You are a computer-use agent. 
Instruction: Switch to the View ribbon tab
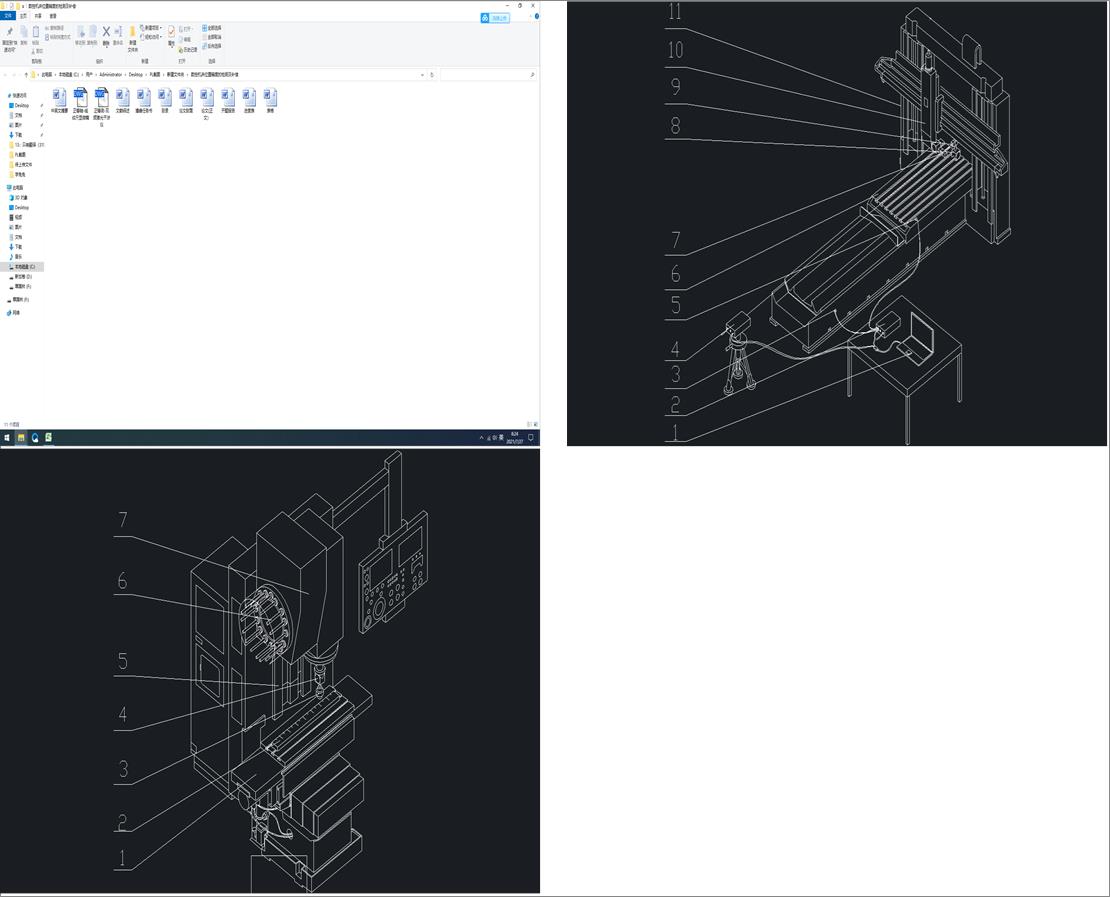point(53,16)
